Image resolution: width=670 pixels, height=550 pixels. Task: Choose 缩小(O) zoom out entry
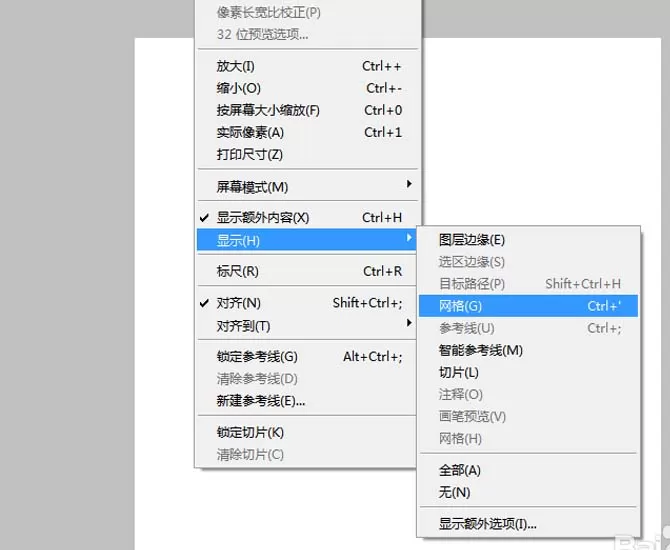[307, 88]
